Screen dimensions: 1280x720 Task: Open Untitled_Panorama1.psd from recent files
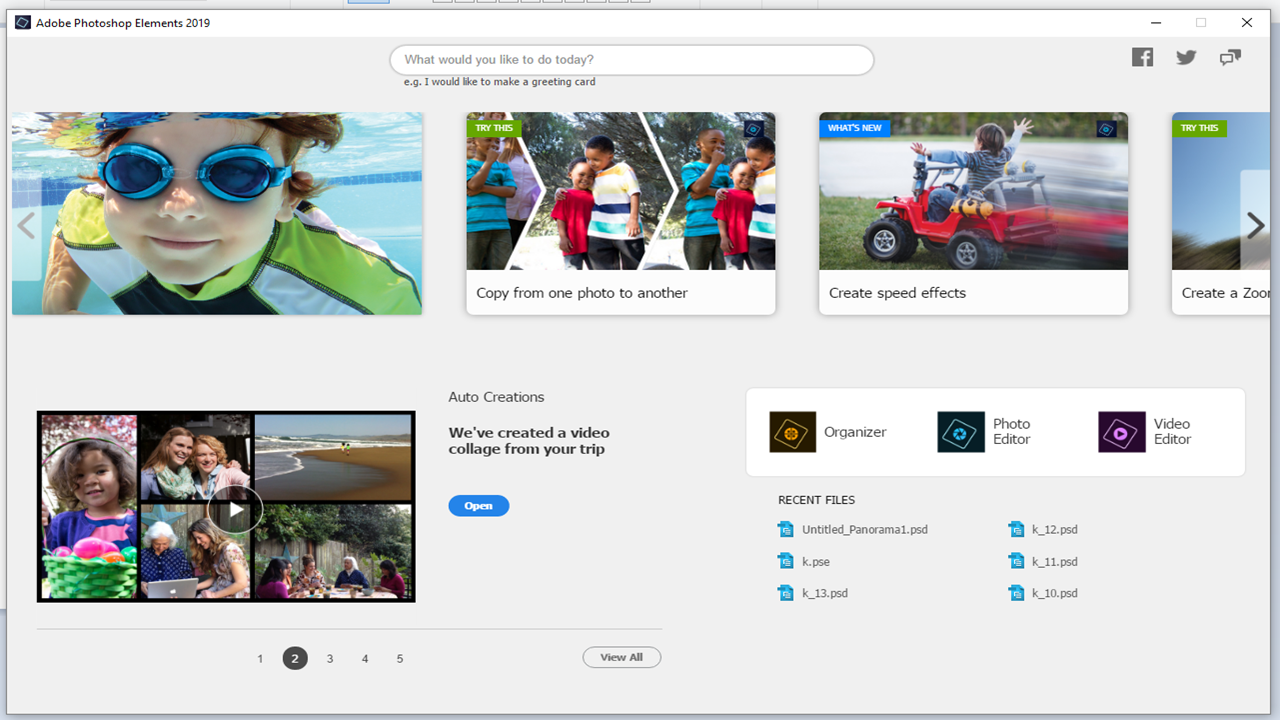865,529
